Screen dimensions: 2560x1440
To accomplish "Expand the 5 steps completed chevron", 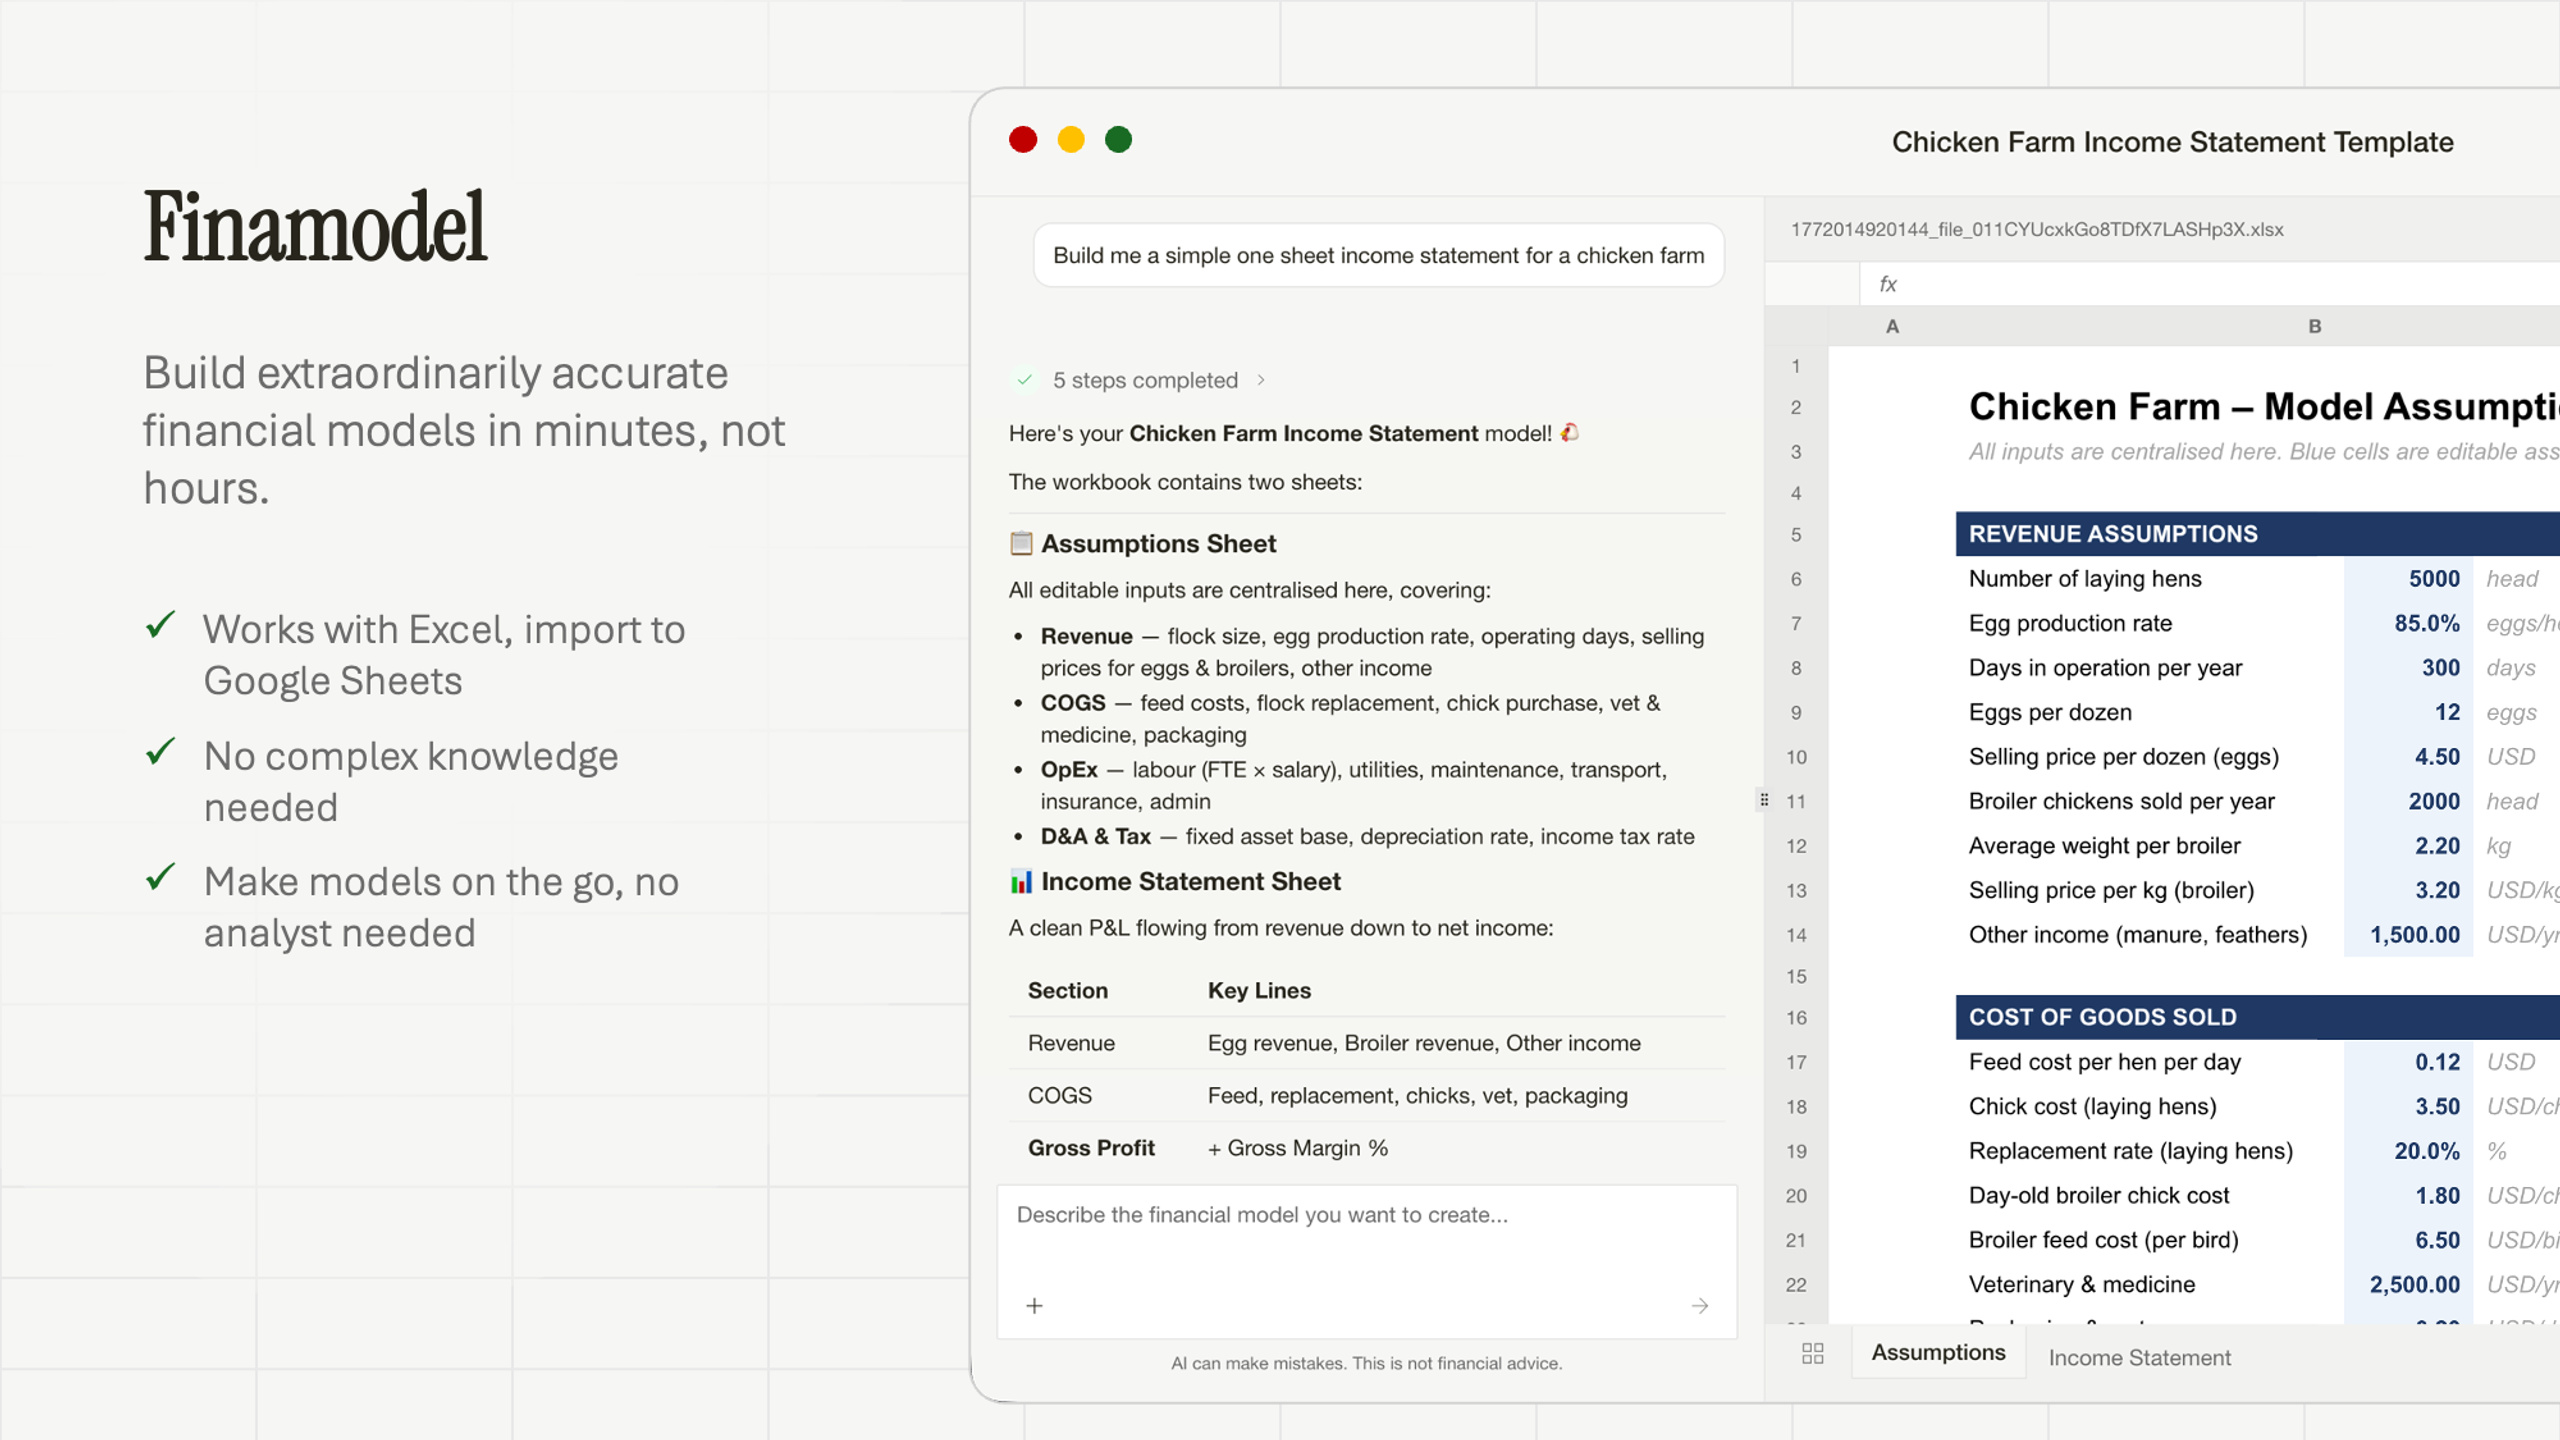I will click(1261, 380).
